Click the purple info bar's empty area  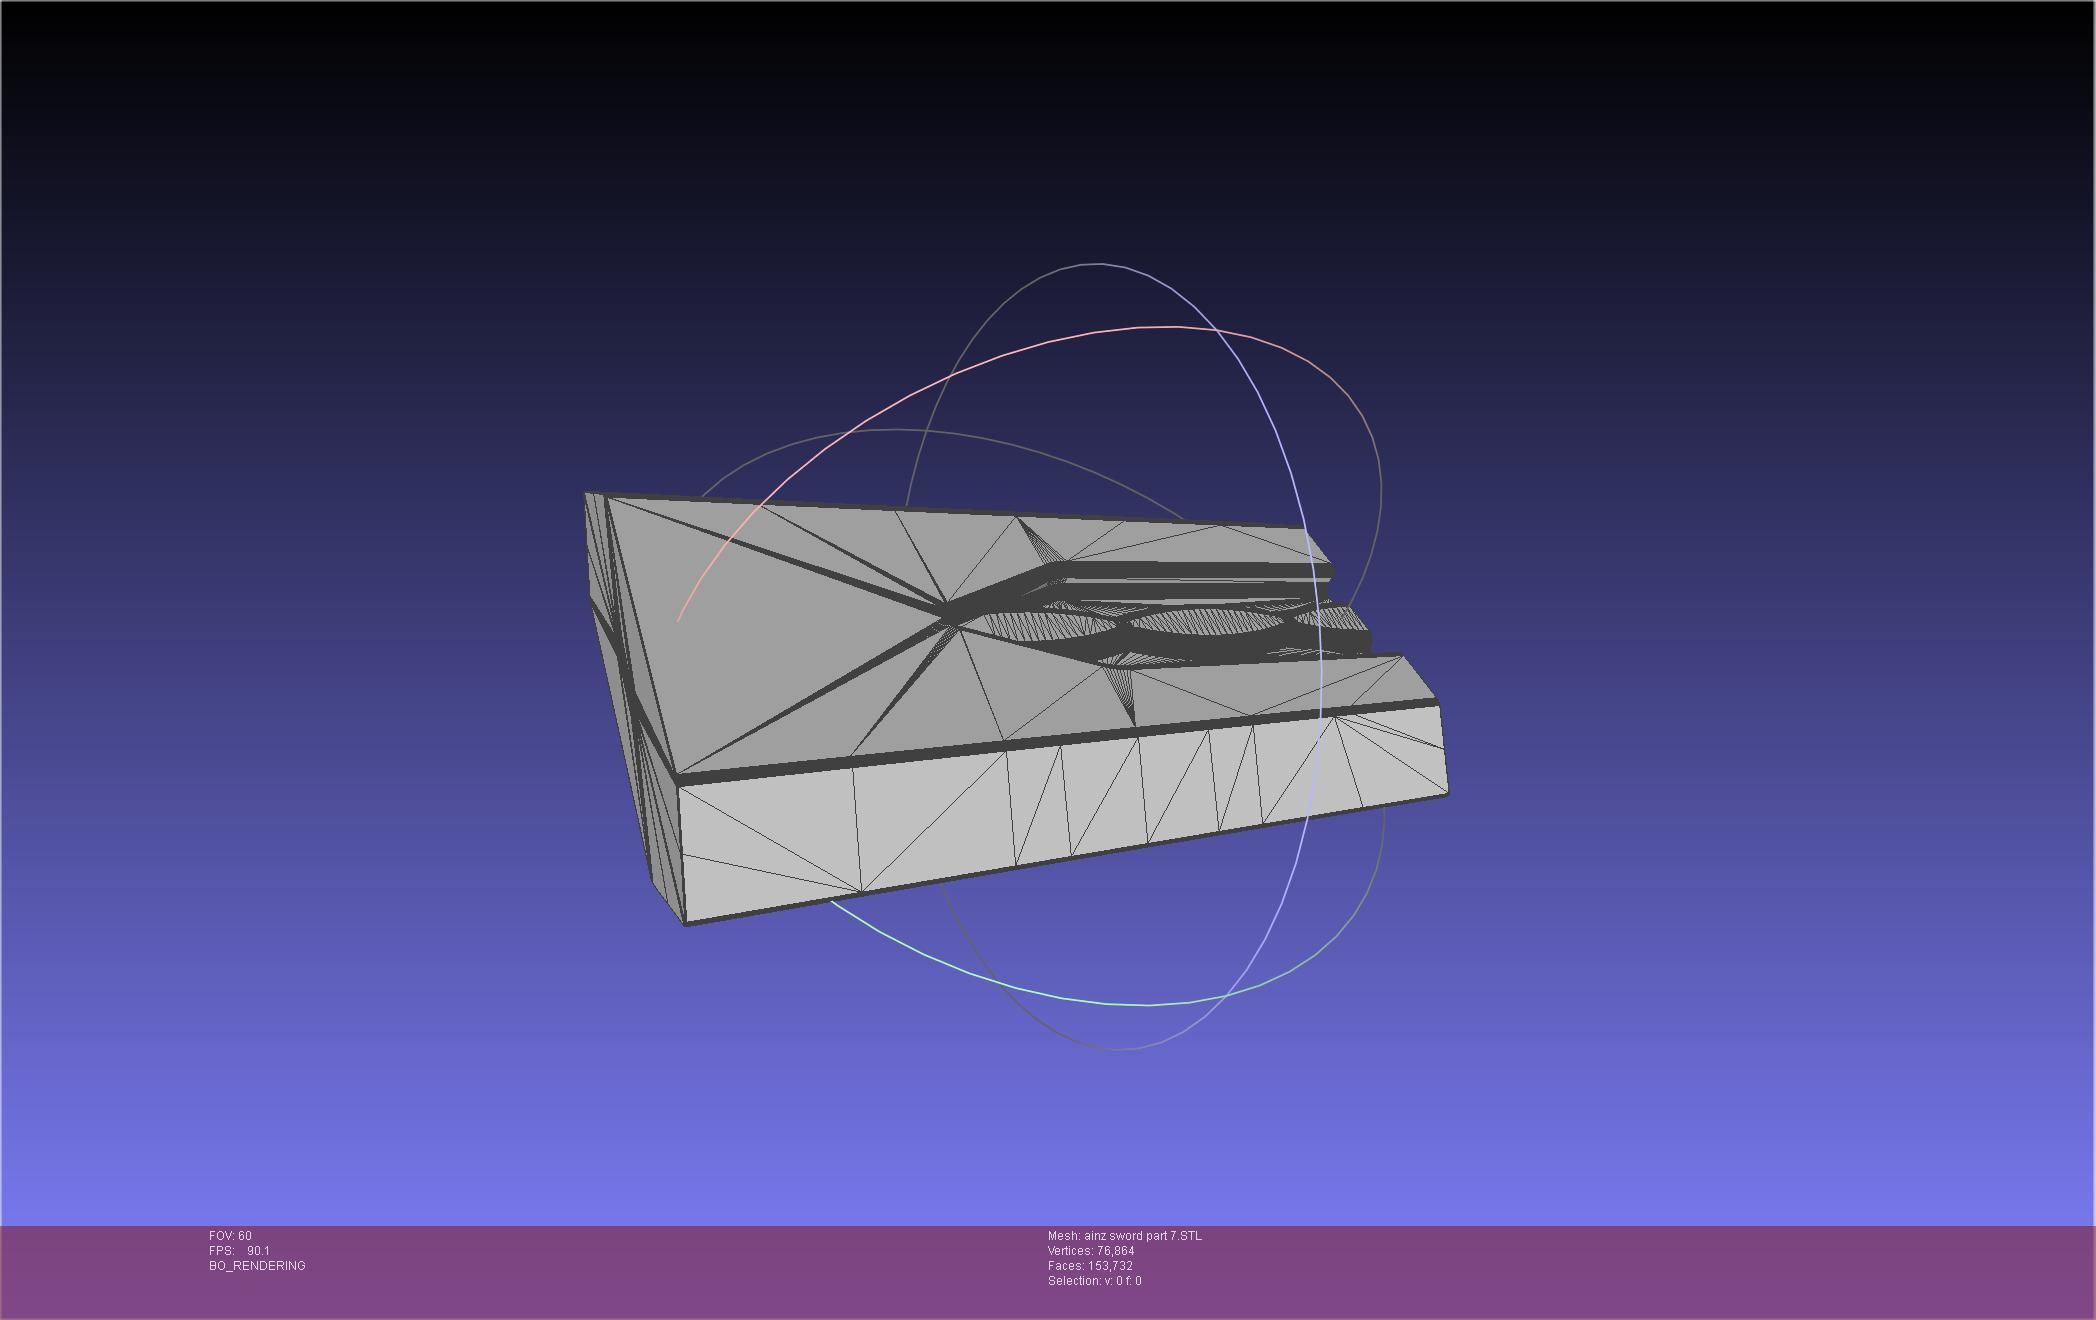(1600, 1270)
